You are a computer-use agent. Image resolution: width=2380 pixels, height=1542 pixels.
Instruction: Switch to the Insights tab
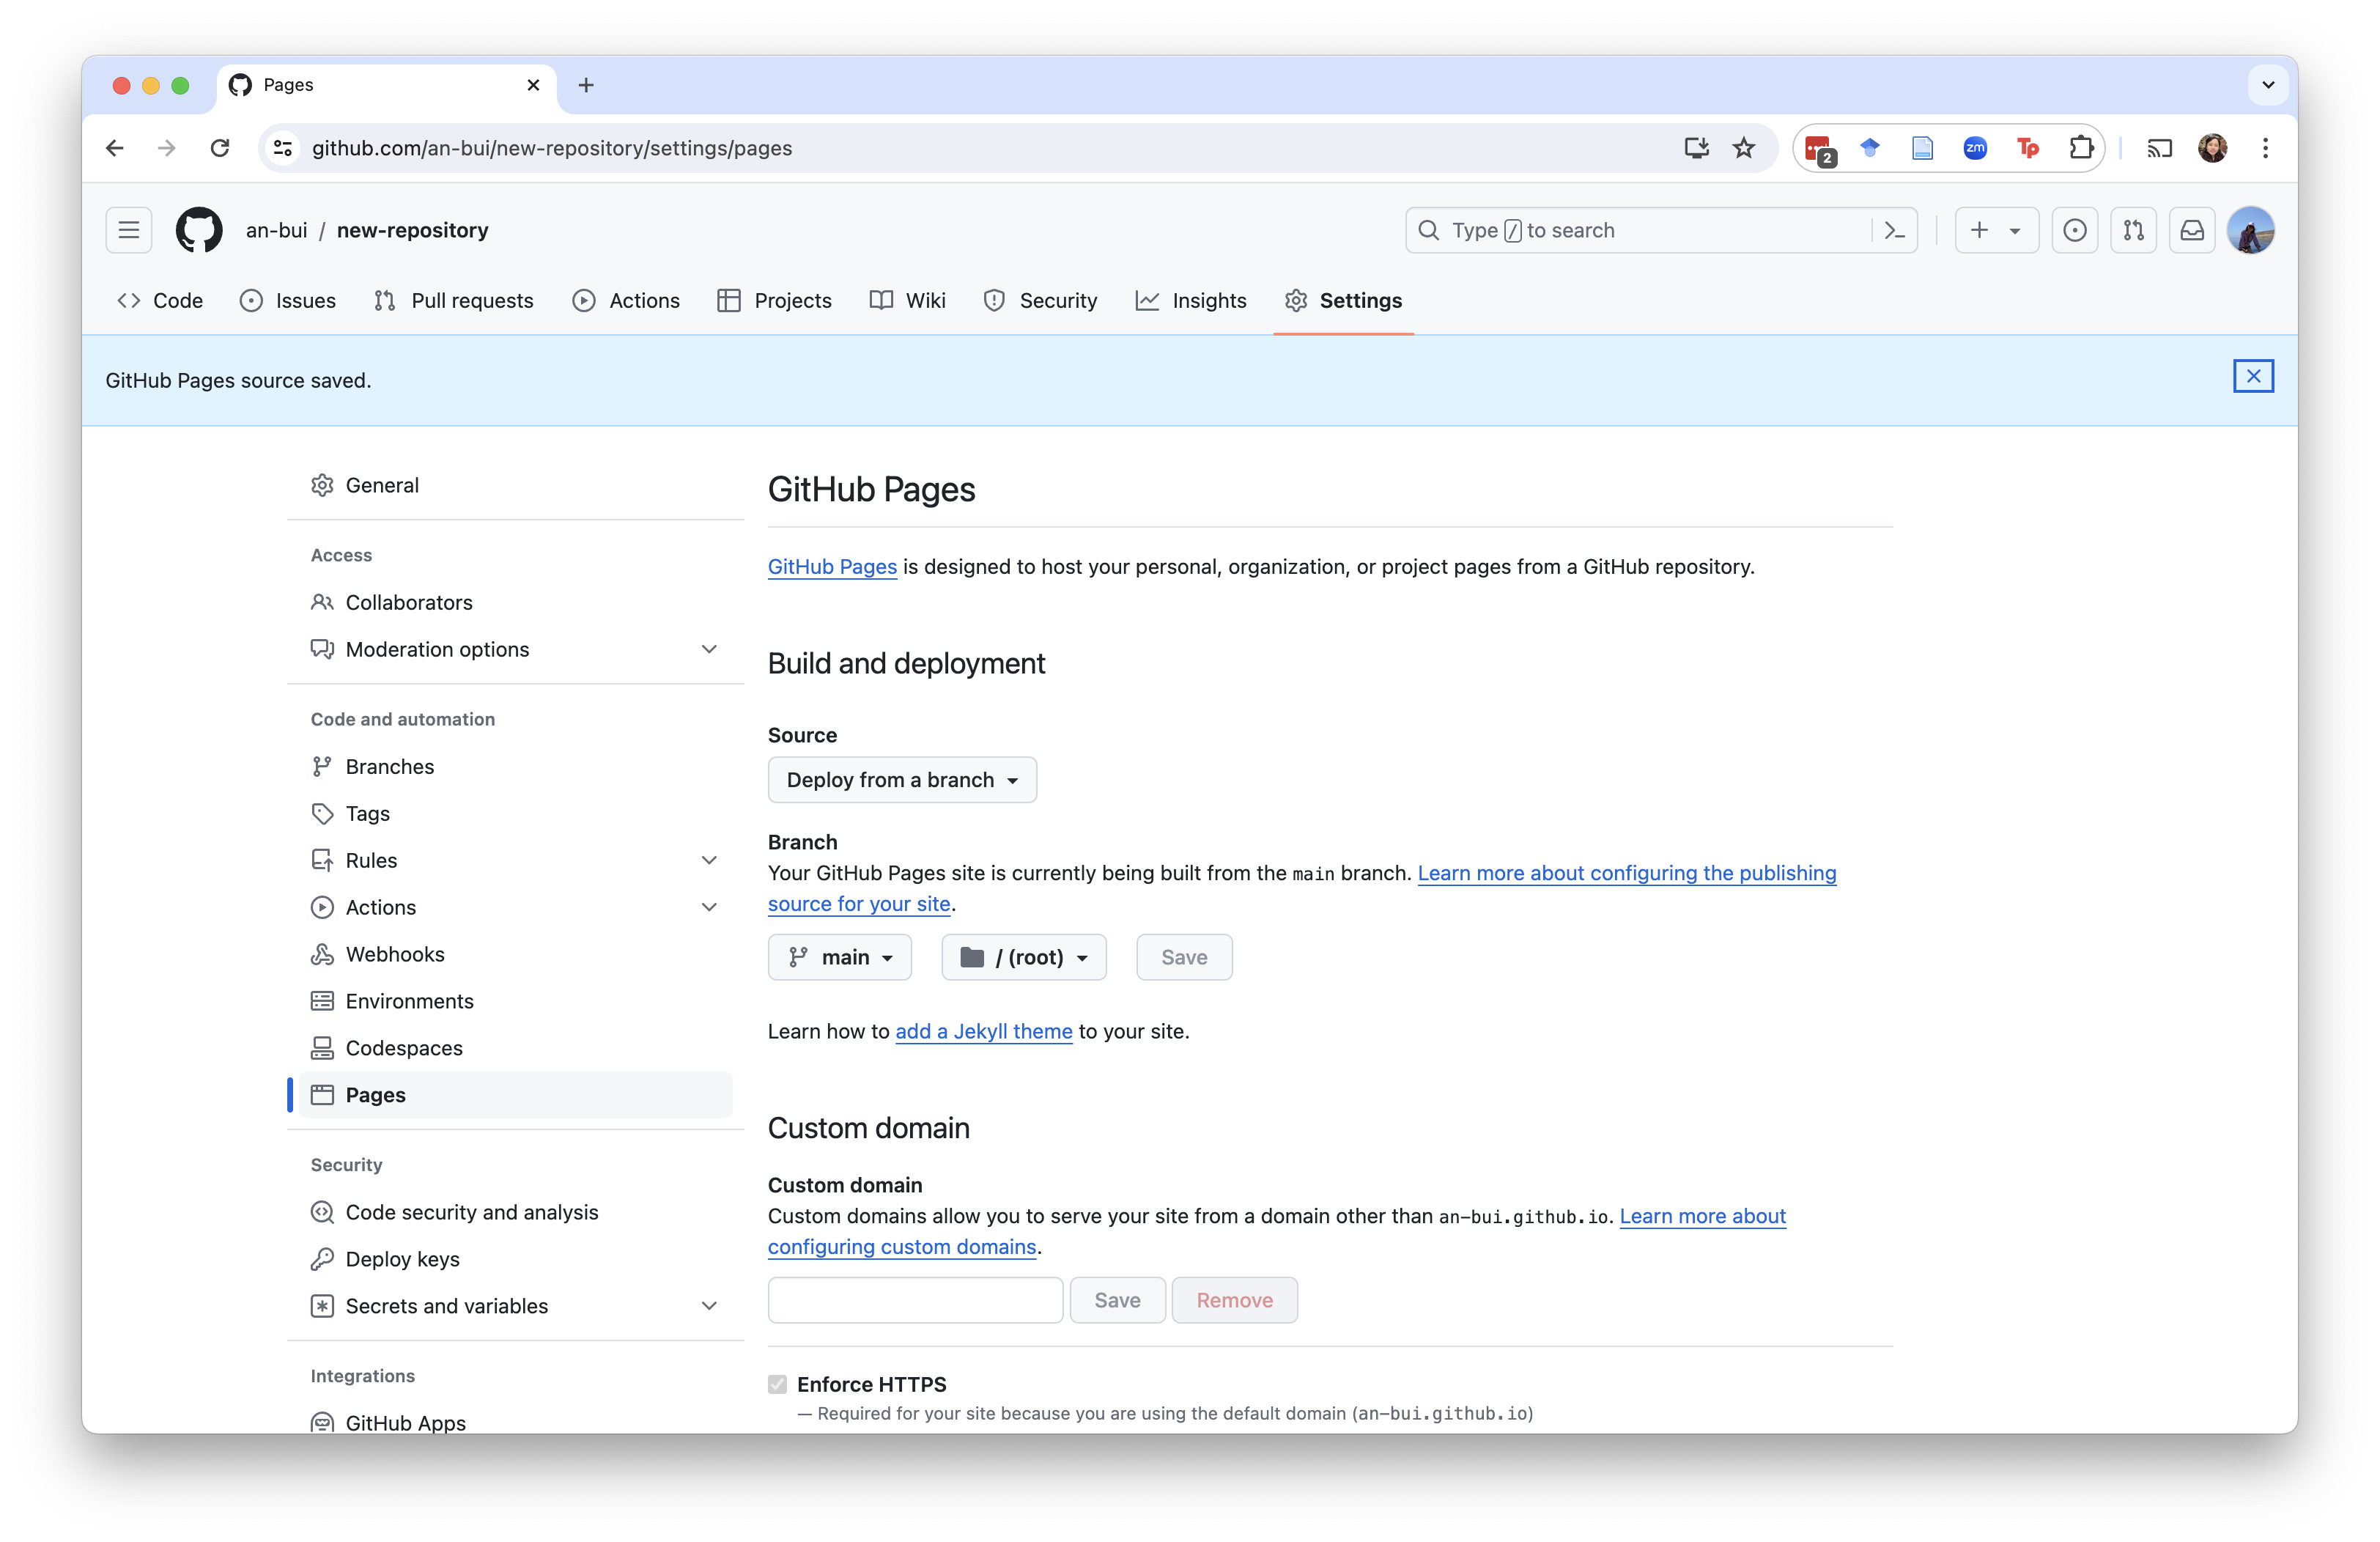[1191, 301]
